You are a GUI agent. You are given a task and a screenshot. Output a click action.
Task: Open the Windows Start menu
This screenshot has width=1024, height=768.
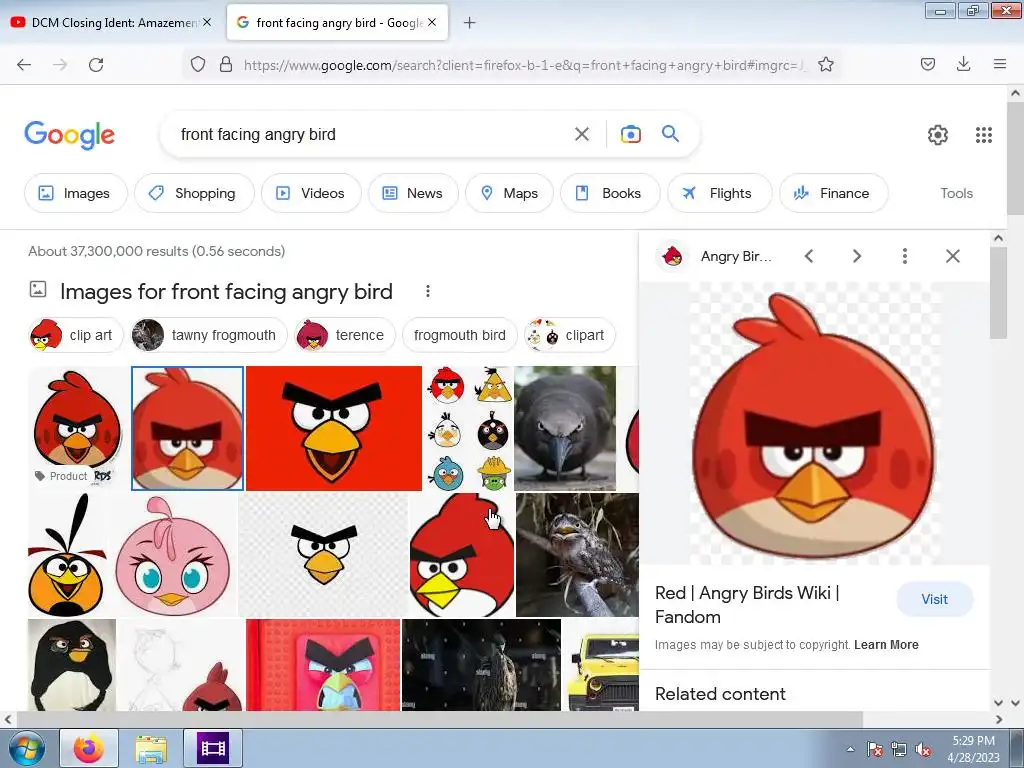click(x=25, y=748)
